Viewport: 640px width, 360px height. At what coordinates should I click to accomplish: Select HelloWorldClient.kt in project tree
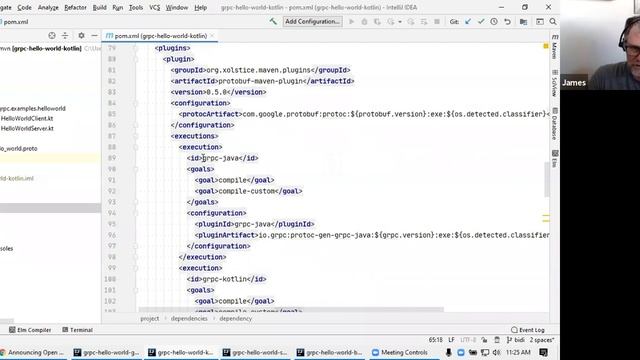coord(27,118)
